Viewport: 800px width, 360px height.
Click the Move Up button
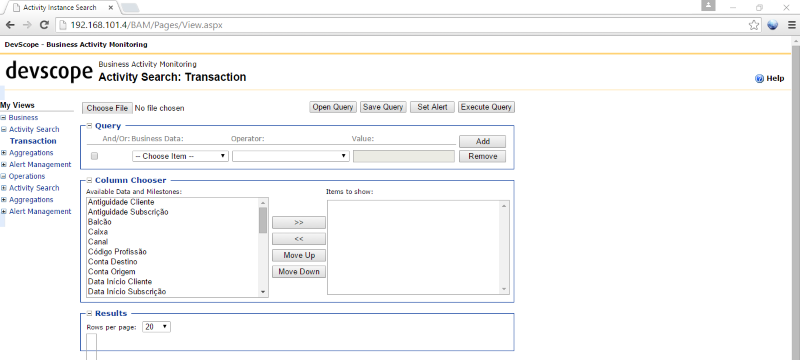click(299, 255)
